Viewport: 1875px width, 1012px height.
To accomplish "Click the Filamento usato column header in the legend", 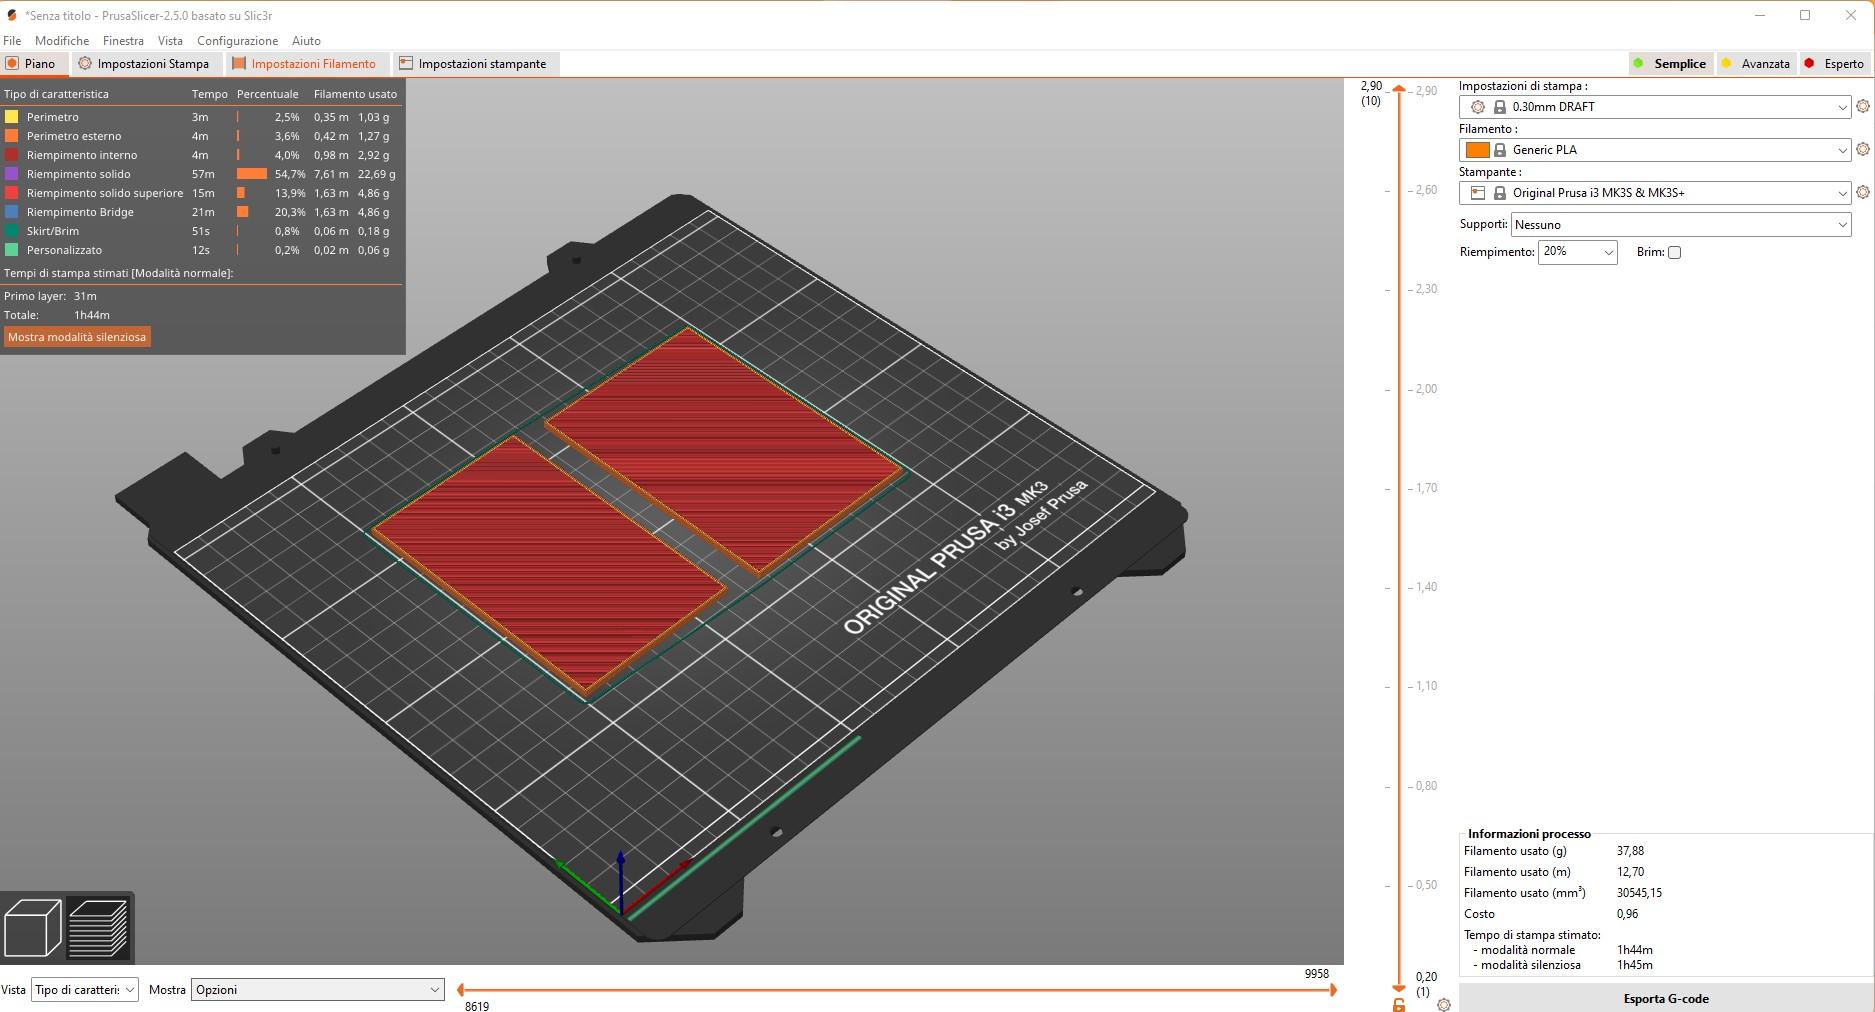I will point(355,94).
